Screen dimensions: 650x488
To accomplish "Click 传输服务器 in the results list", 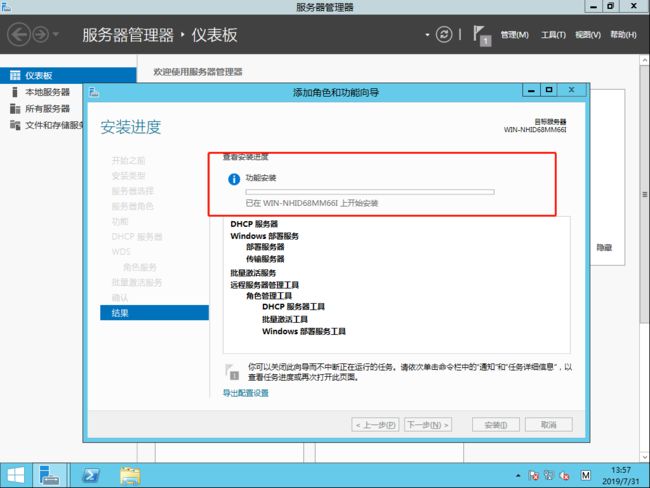I will (265, 259).
